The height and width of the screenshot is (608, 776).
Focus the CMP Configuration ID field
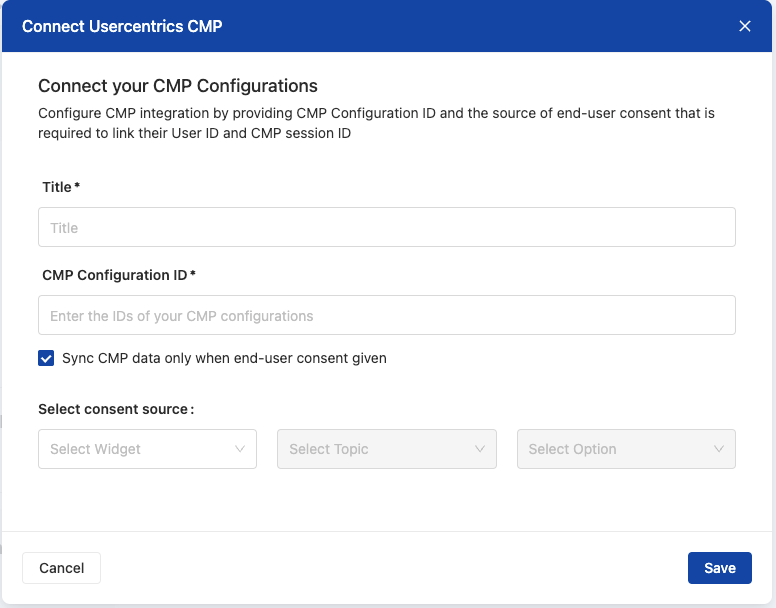click(x=386, y=316)
